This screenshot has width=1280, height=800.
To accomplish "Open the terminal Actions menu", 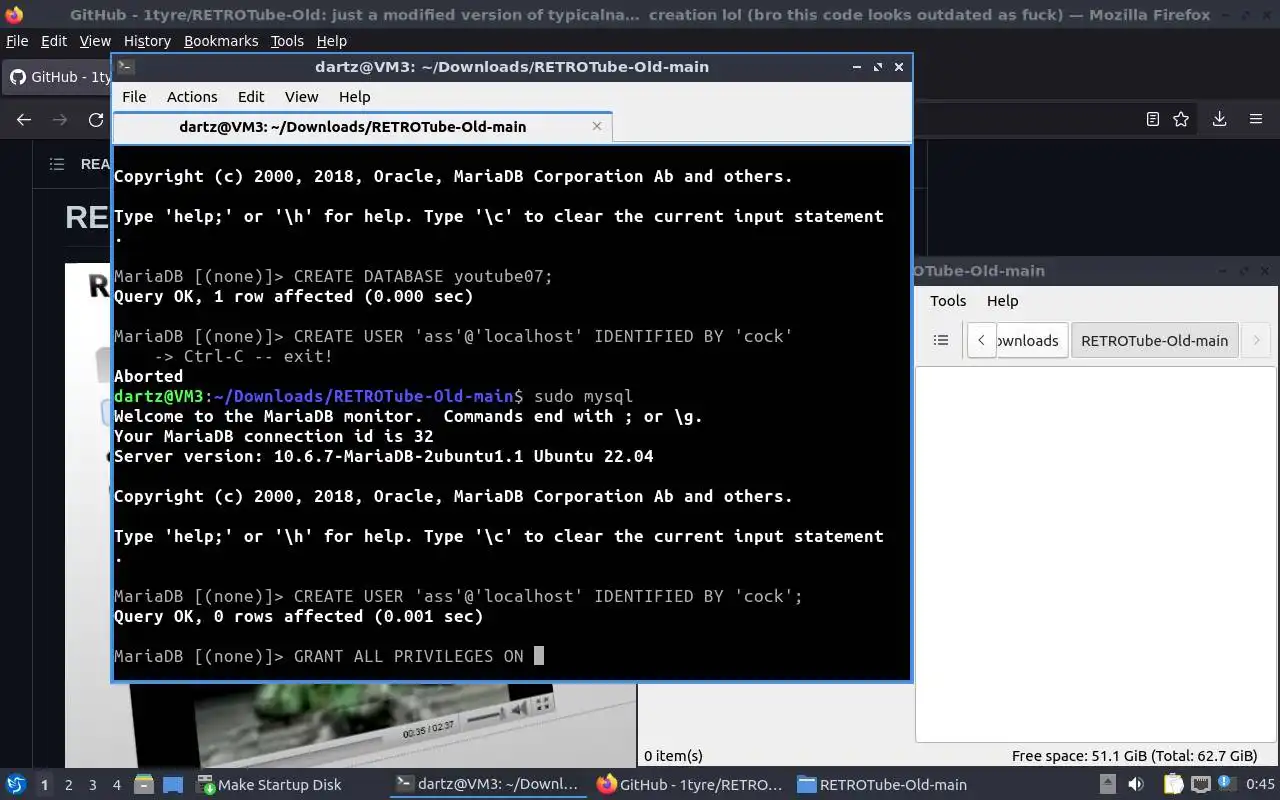I will point(192,97).
